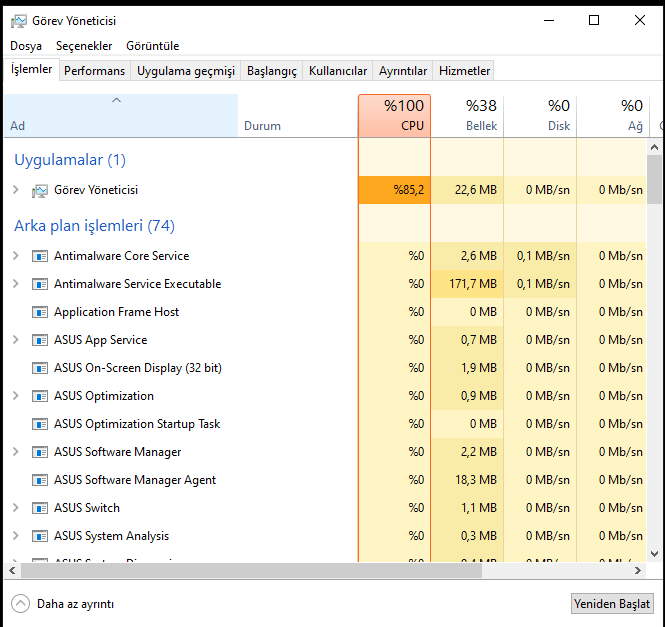
Task: Click the vertical scrollbar down arrow
Action: click(654, 554)
